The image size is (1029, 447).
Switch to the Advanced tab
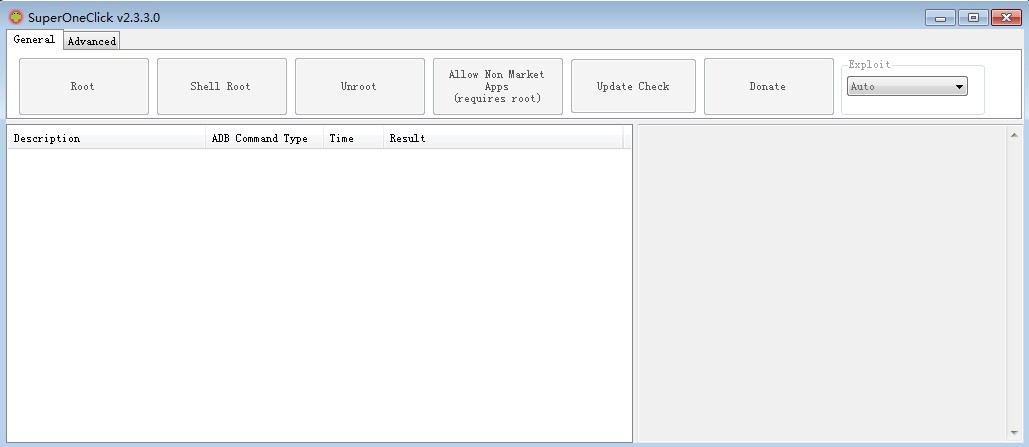92,41
